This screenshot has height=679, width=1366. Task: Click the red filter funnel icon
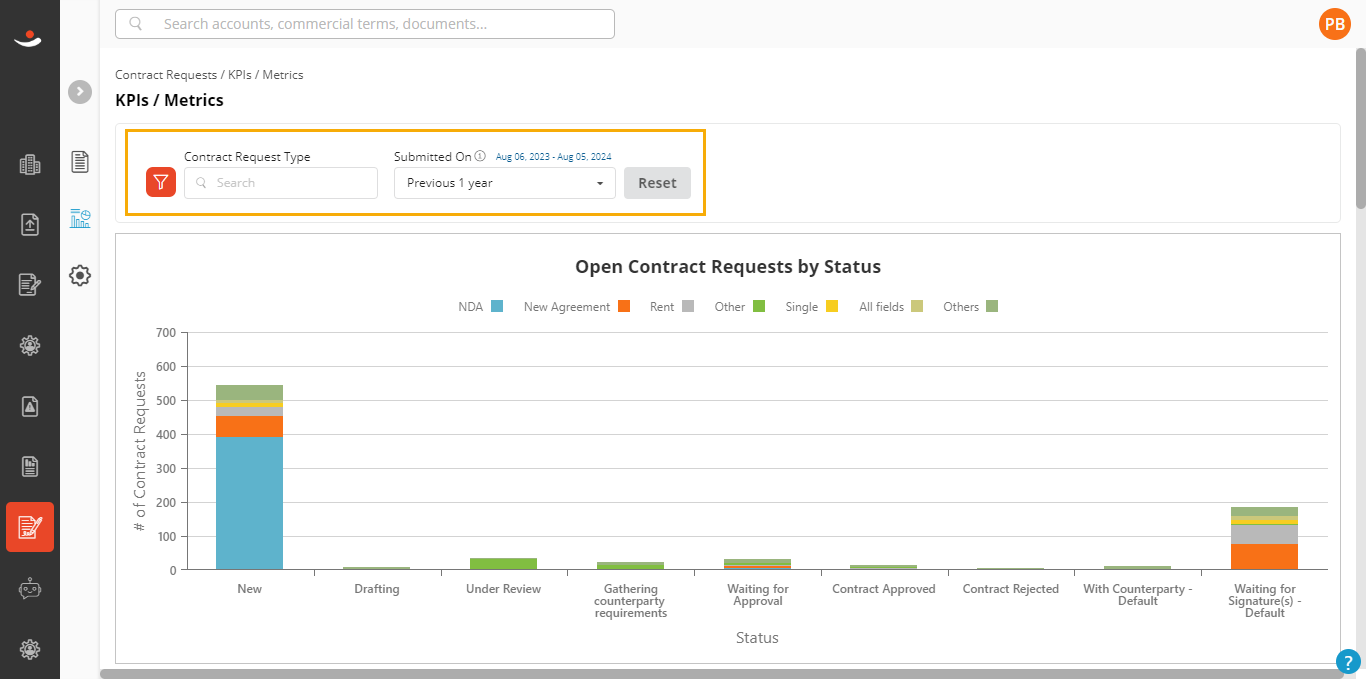pos(161,182)
